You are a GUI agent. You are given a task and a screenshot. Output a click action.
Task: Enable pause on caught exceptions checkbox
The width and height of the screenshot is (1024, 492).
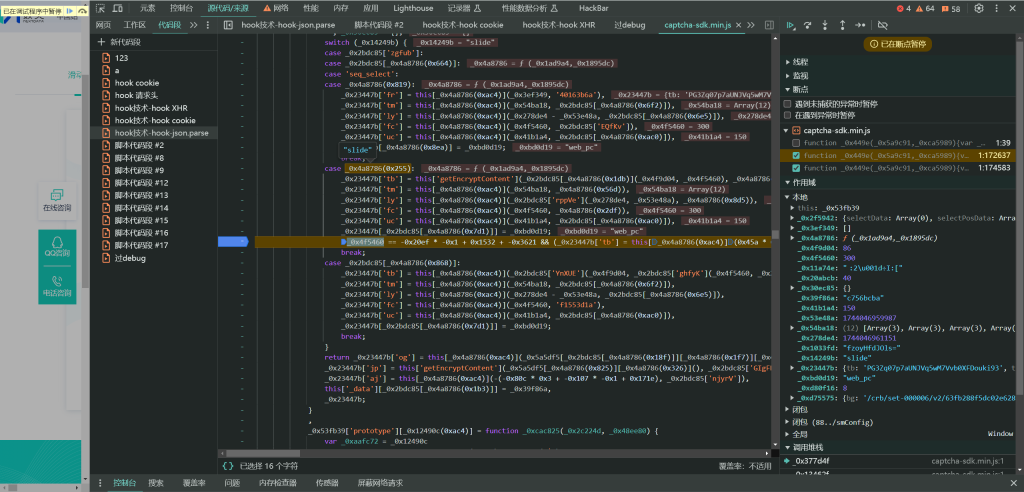[x=789, y=116]
